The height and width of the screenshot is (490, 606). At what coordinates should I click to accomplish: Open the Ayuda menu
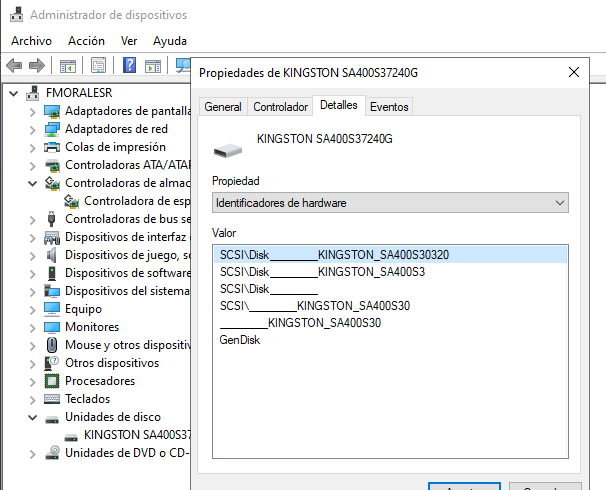coord(170,41)
